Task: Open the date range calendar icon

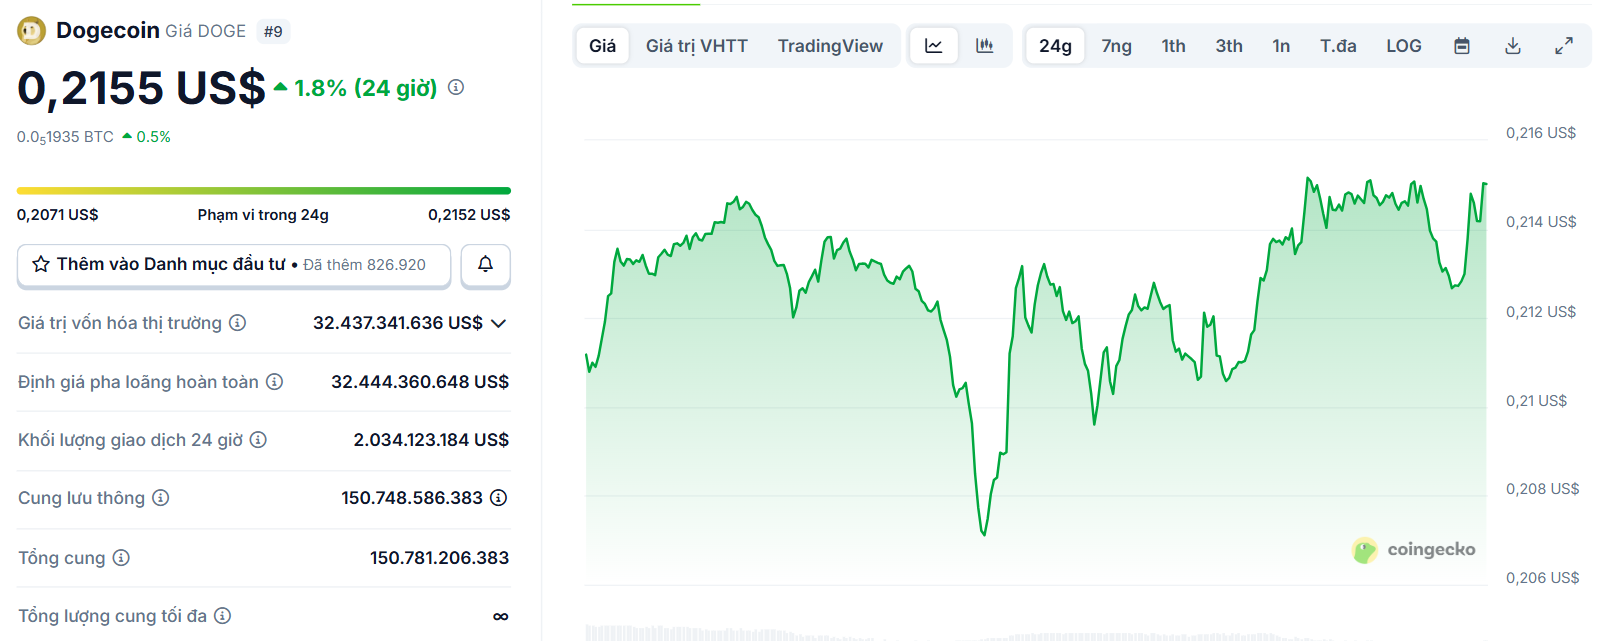Action: coord(1461,45)
